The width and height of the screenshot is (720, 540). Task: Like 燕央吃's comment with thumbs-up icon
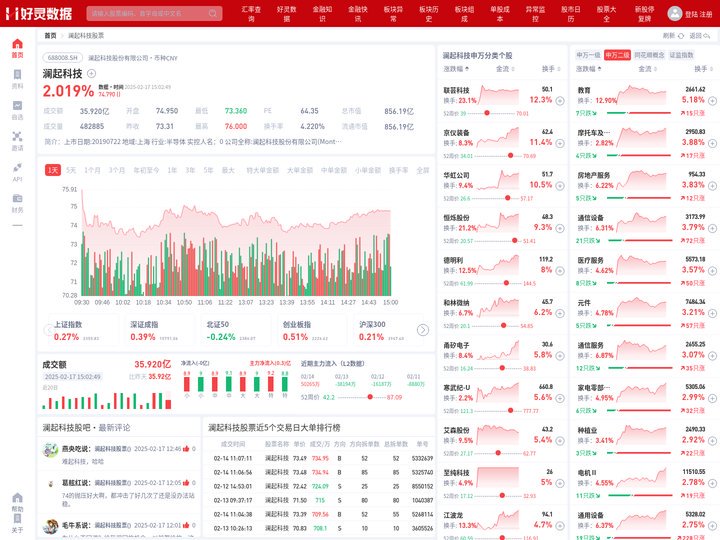tap(186, 449)
